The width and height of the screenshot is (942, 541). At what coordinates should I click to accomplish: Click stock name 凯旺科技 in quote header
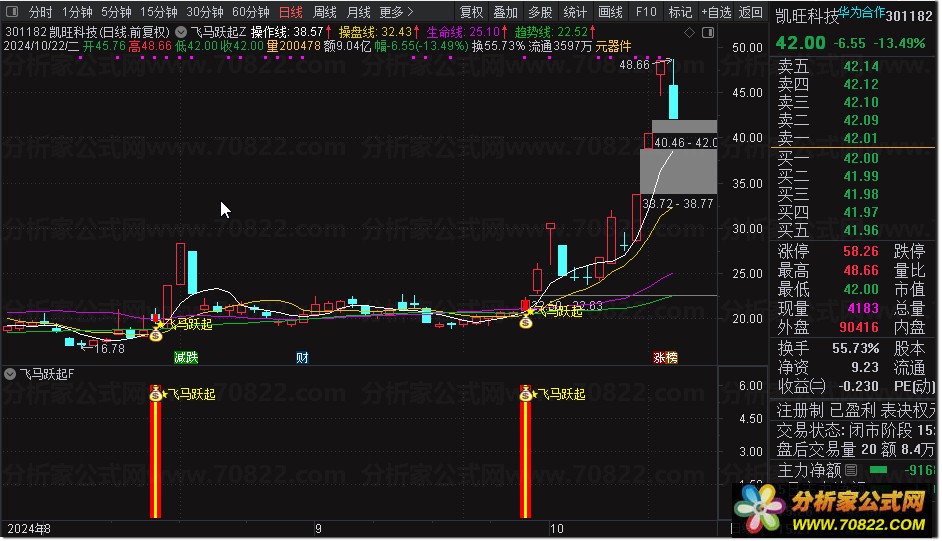point(806,16)
